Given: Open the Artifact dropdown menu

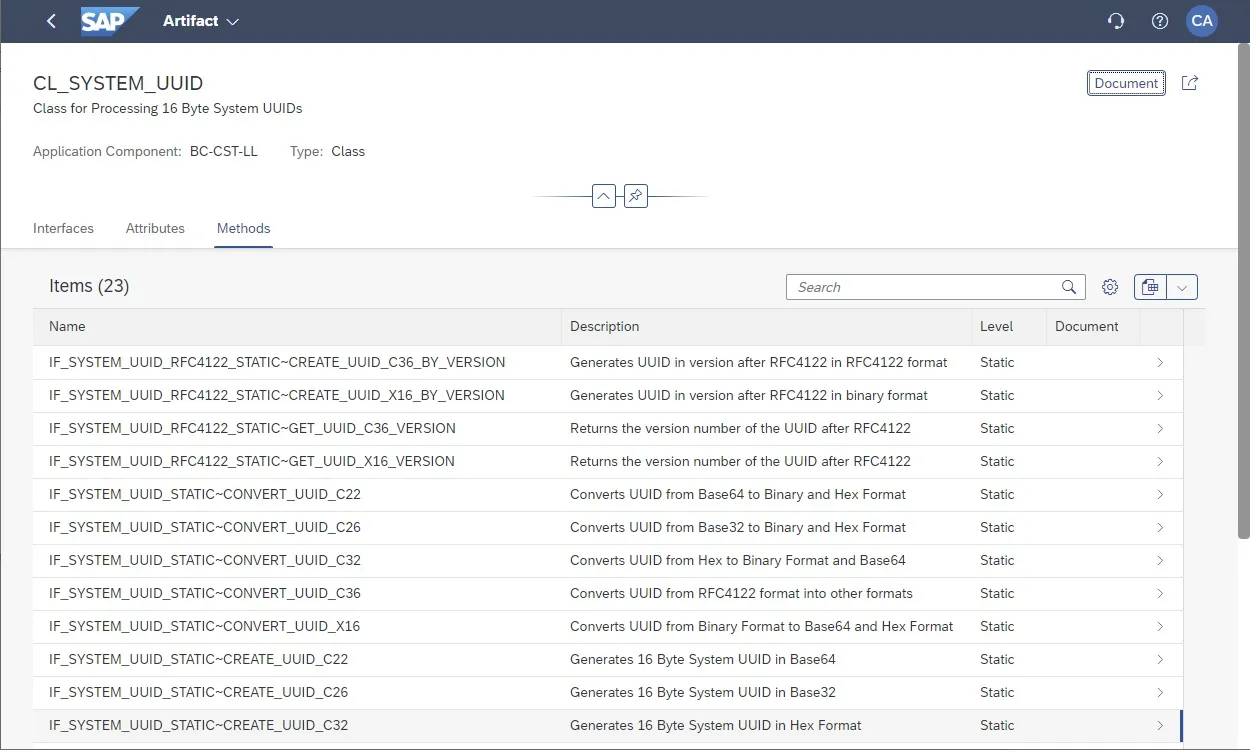Looking at the screenshot, I should click(200, 21).
